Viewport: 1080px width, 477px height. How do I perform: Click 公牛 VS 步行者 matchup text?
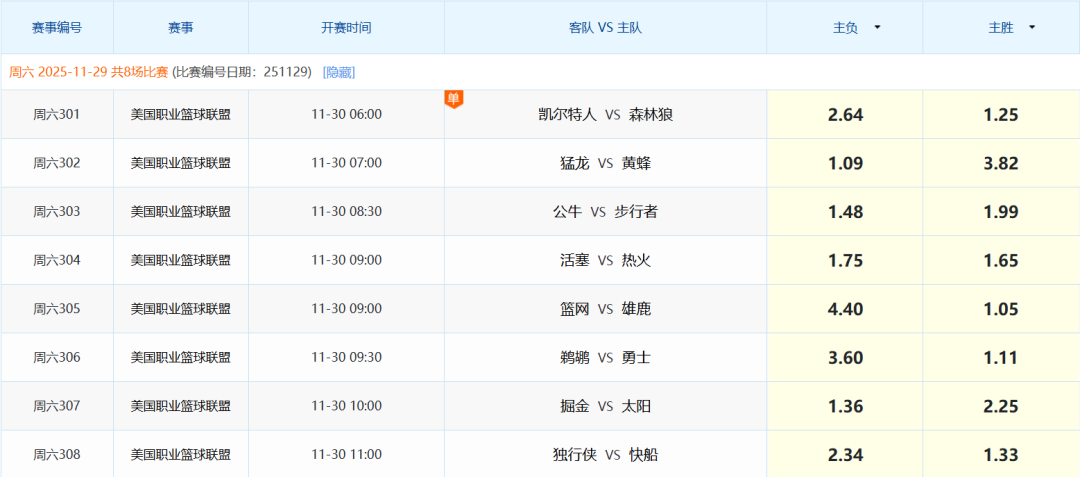pyautogui.click(x=605, y=212)
